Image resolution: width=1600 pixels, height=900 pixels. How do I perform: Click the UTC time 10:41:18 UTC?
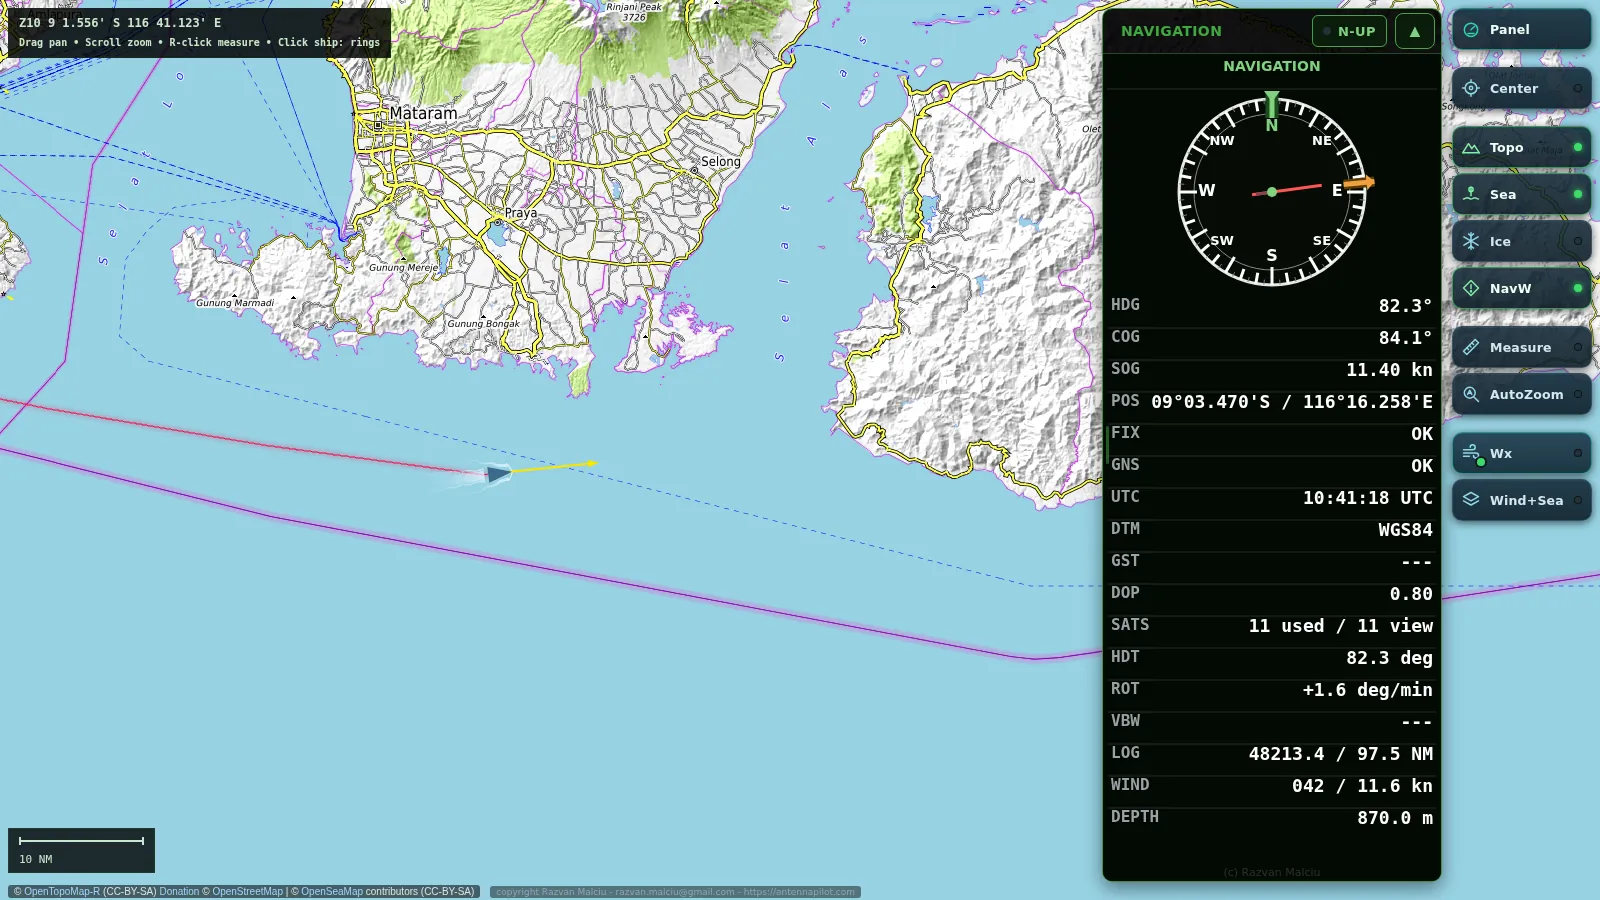pyautogui.click(x=1367, y=498)
